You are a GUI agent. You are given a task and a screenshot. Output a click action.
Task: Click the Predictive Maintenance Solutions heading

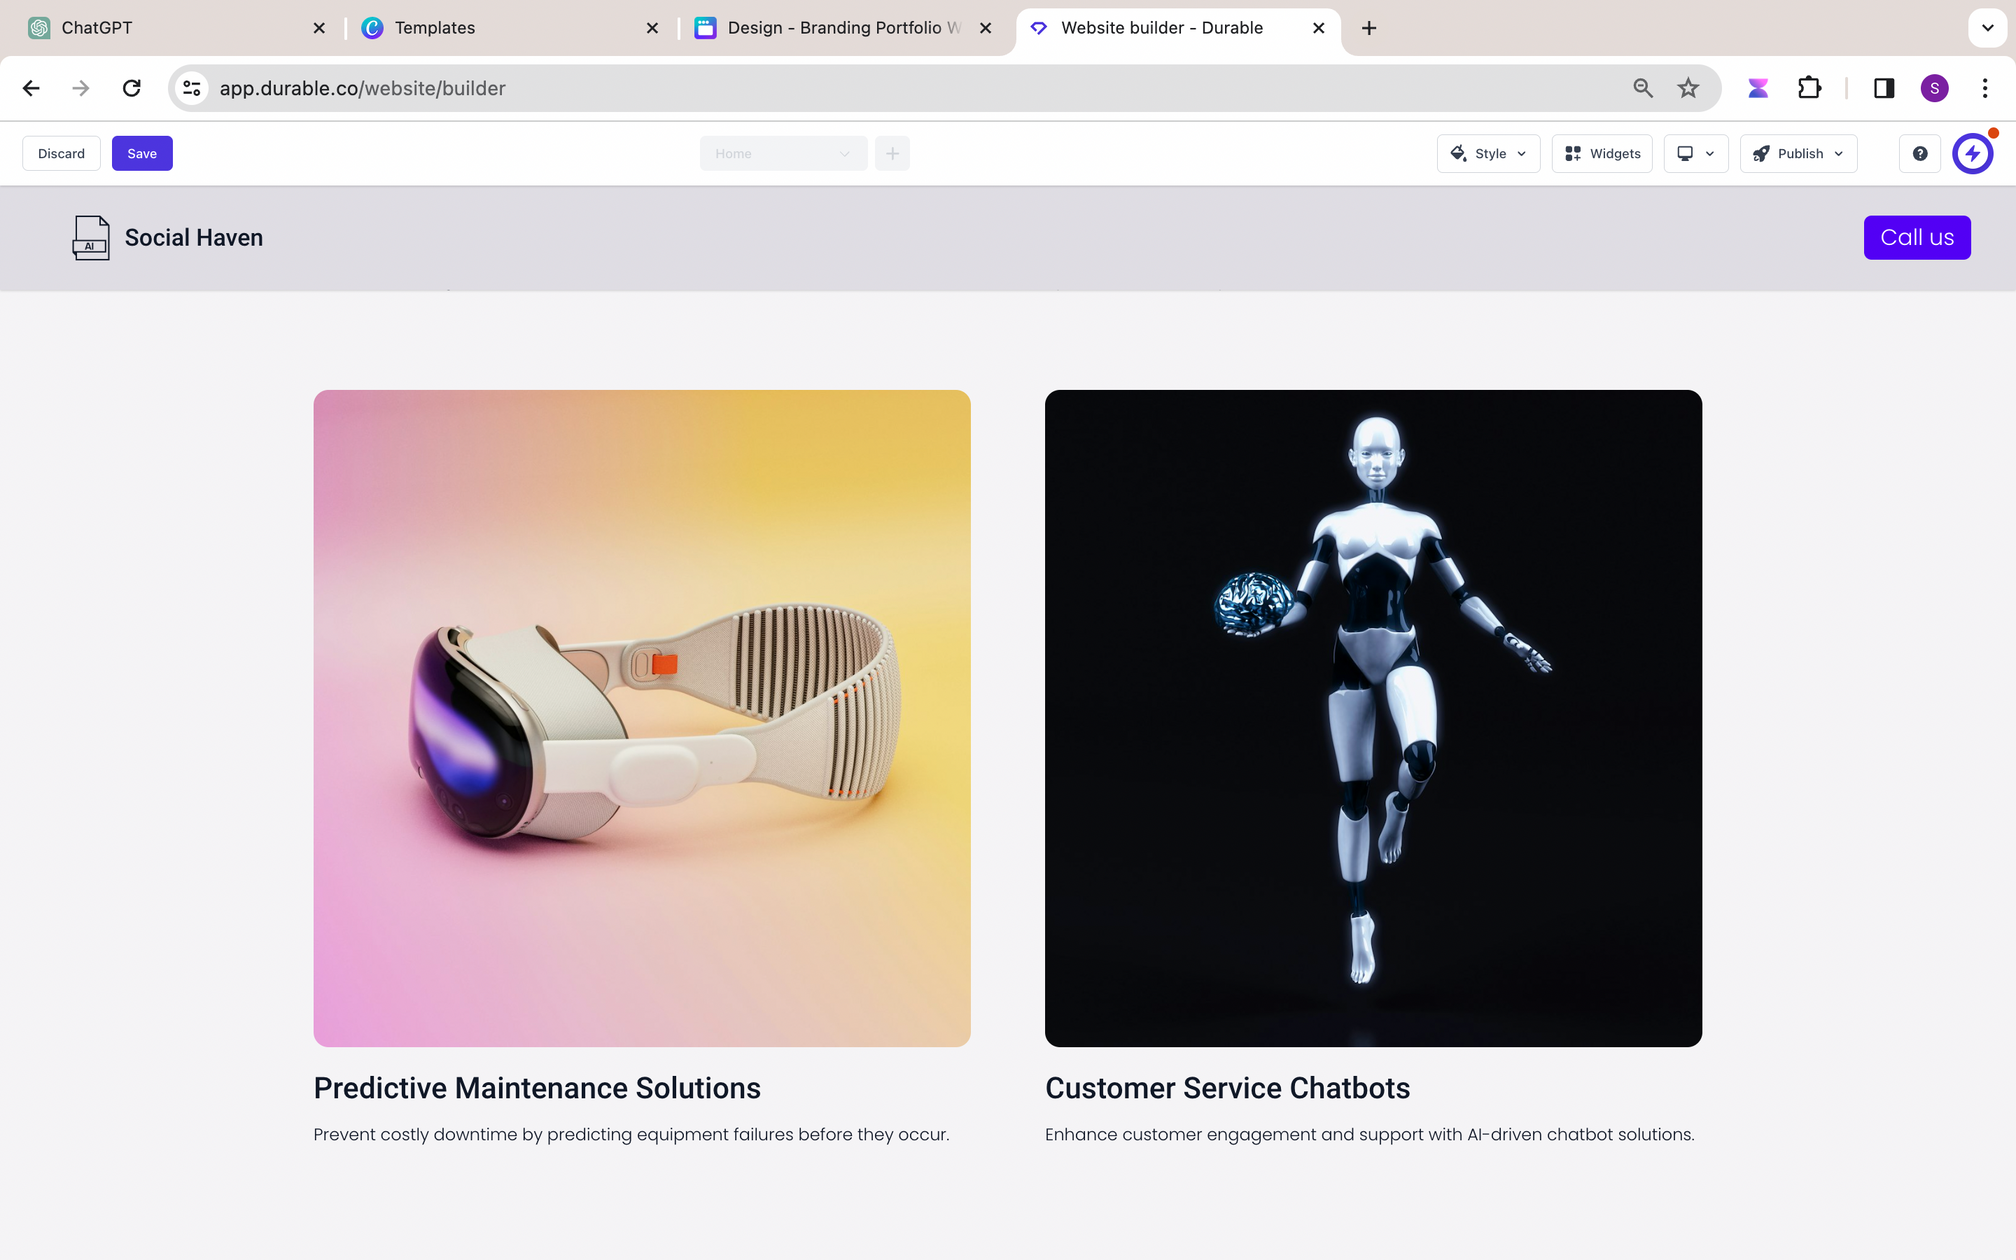pyautogui.click(x=537, y=1088)
